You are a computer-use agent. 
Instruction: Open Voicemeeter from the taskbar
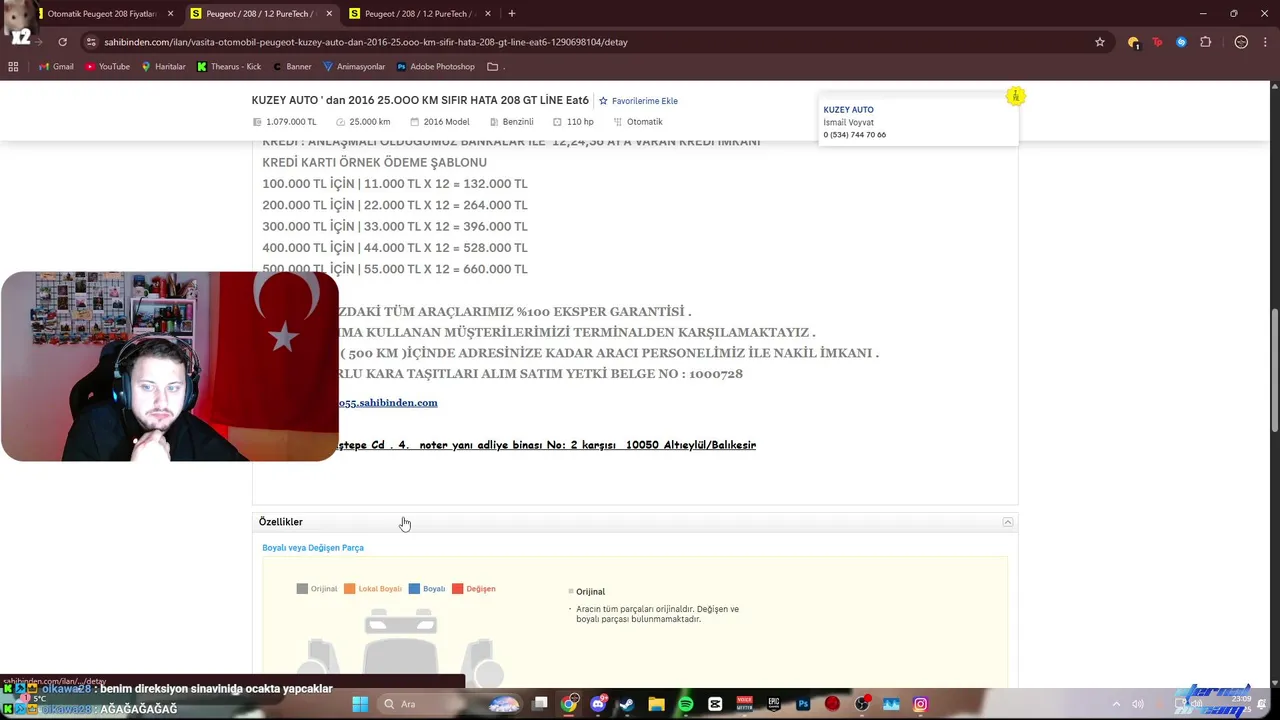click(744, 704)
